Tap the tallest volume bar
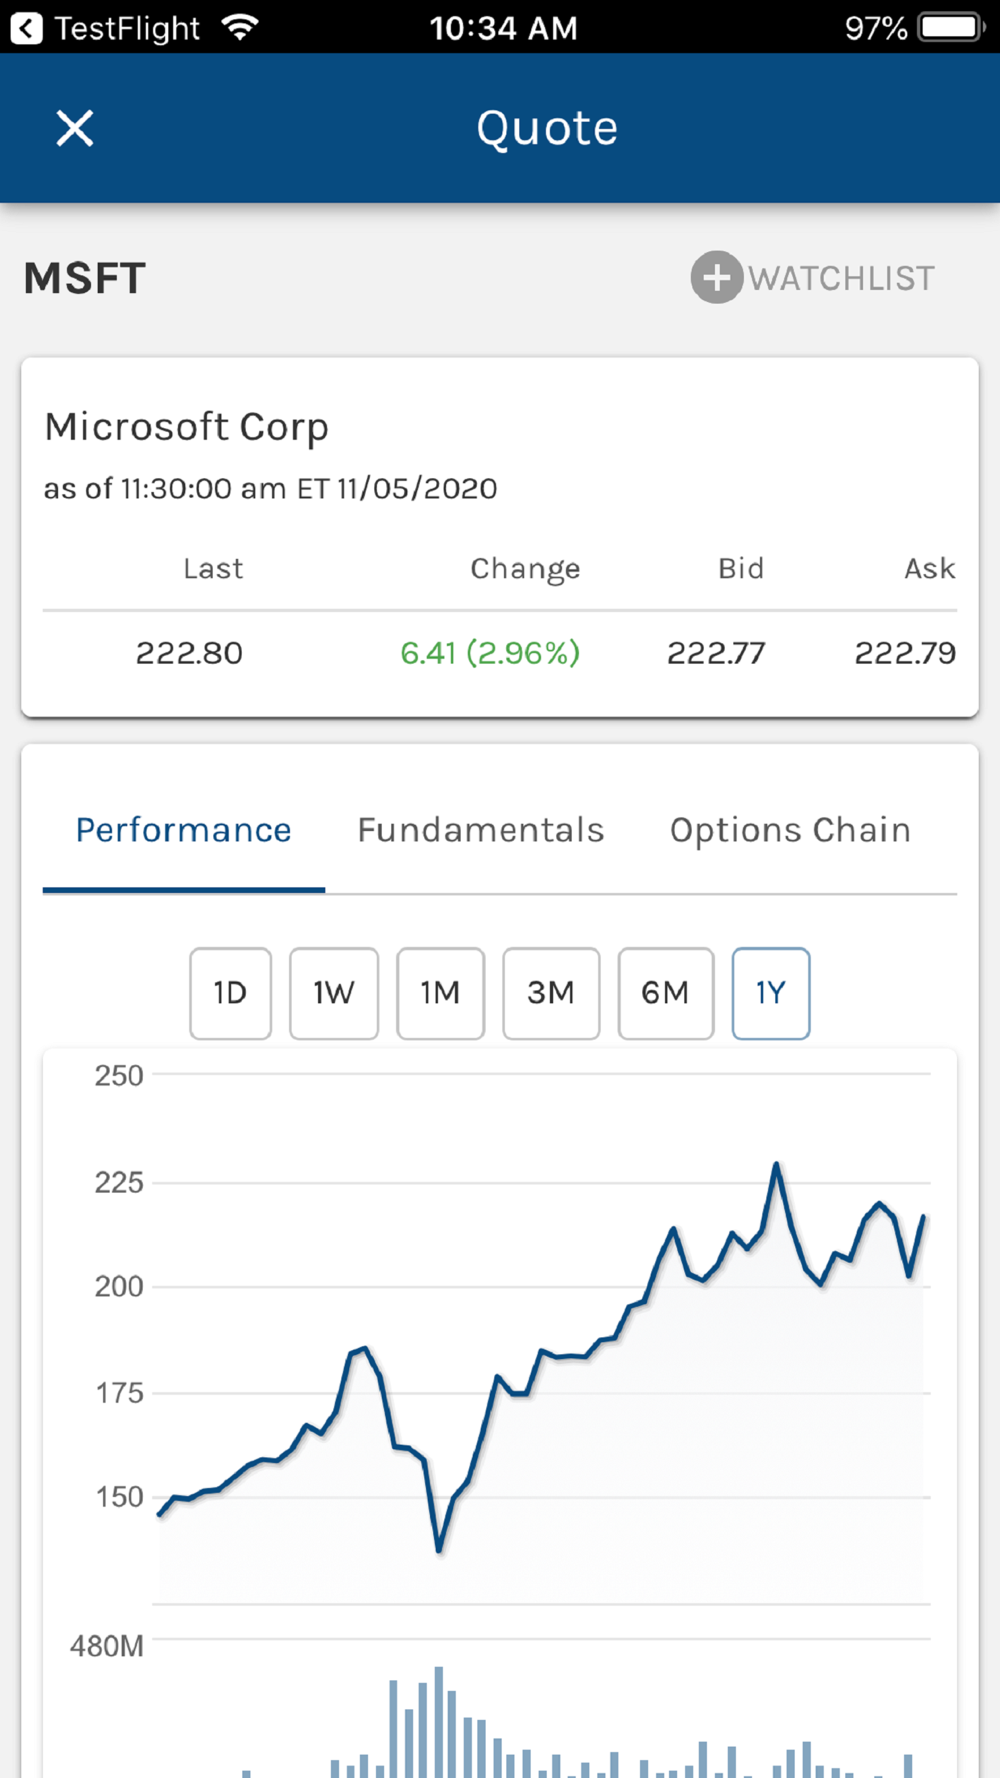The image size is (1000, 1778). [438, 1720]
